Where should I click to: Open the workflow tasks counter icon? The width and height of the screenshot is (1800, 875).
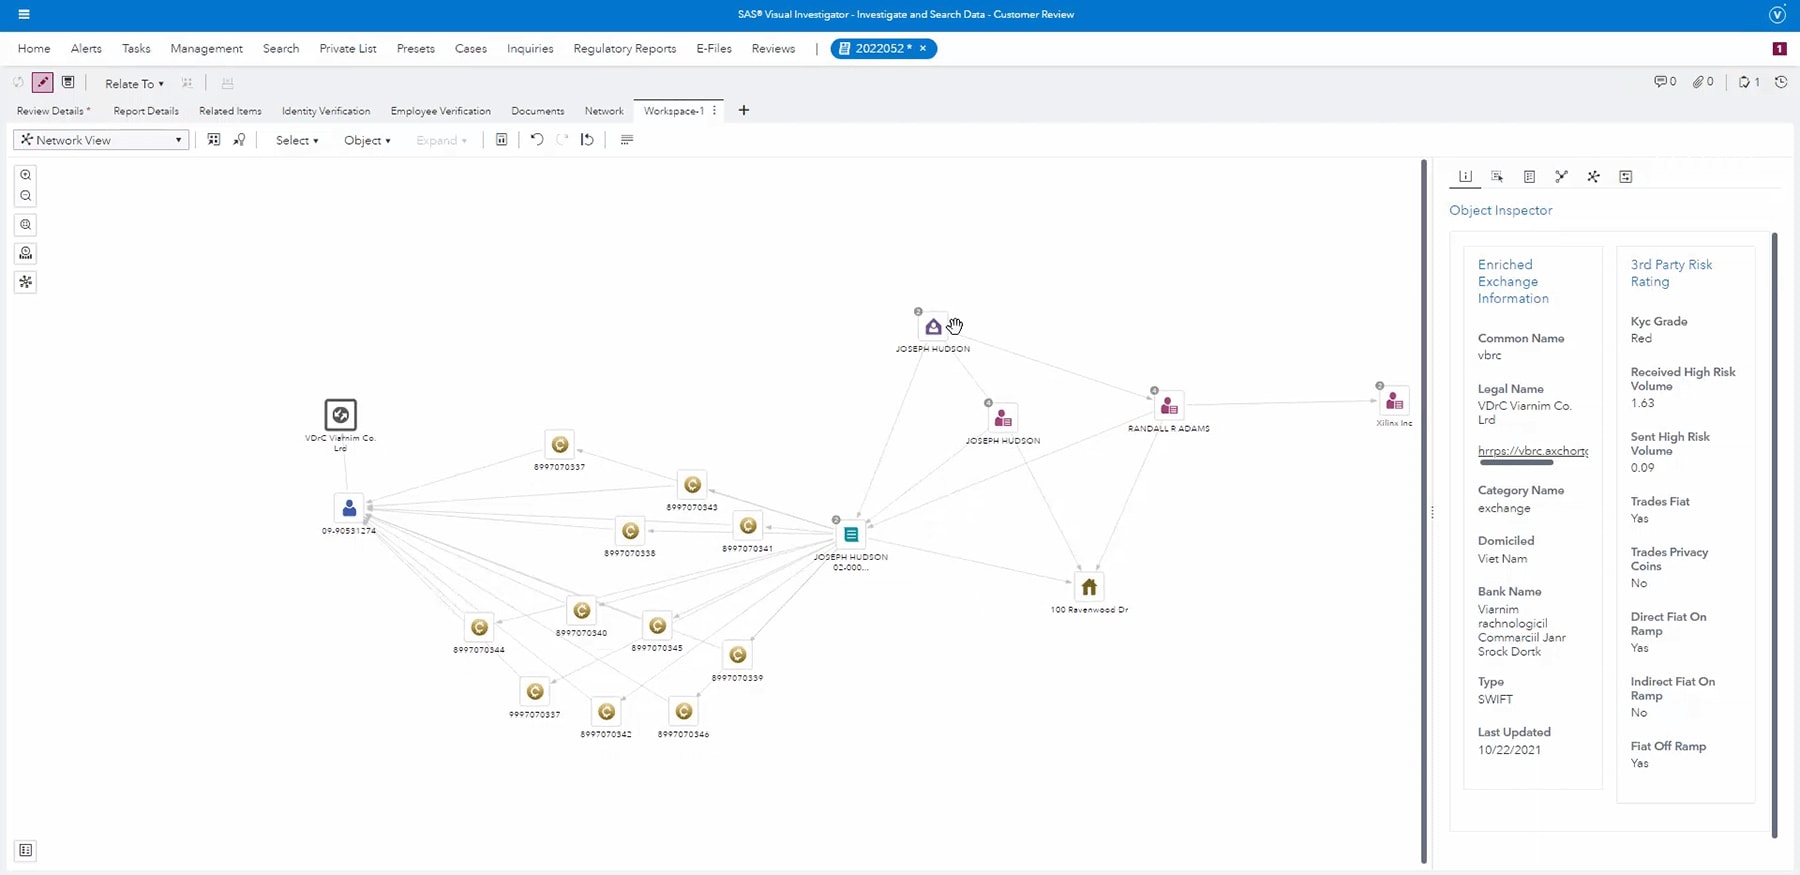[x=1749, y=82]
